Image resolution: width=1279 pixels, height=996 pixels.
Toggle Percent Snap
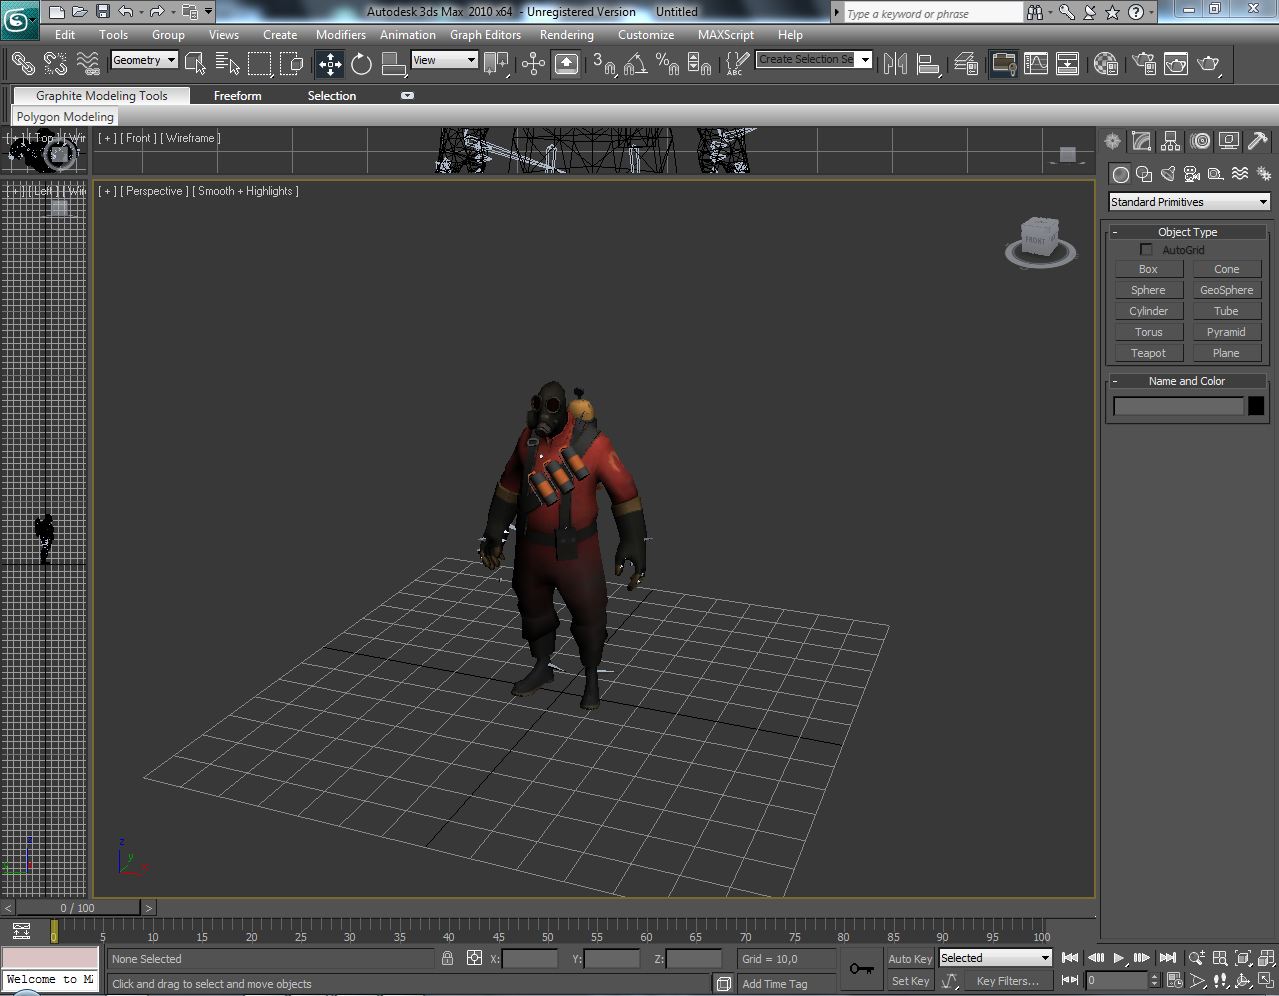pos(667,64)
